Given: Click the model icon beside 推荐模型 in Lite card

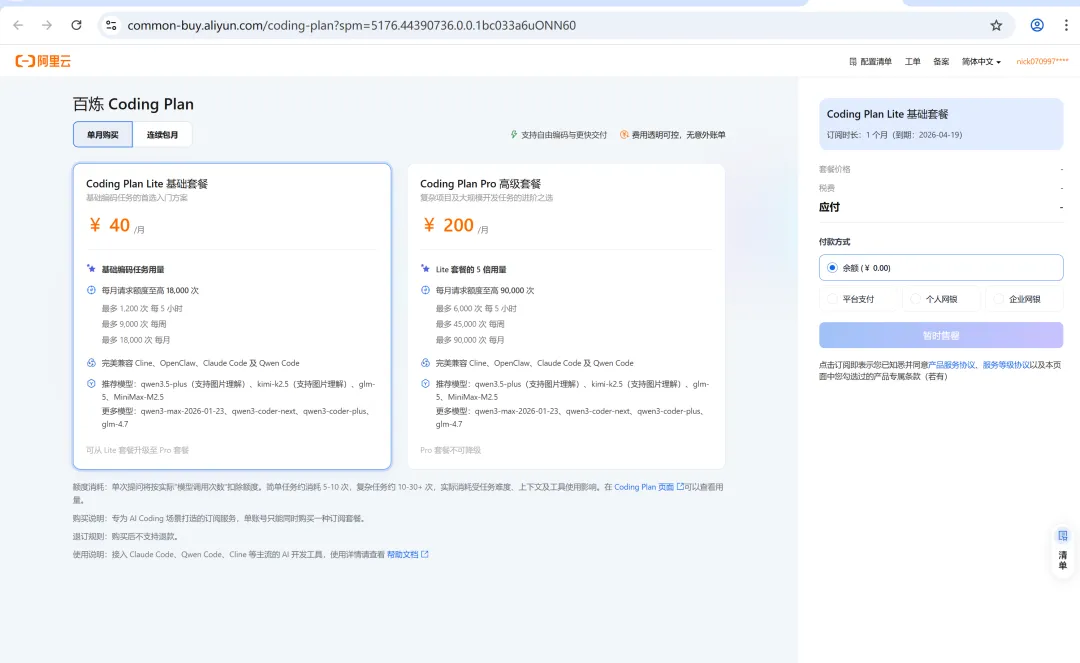Looking at the screenshot, I should [x=91, y=383].
